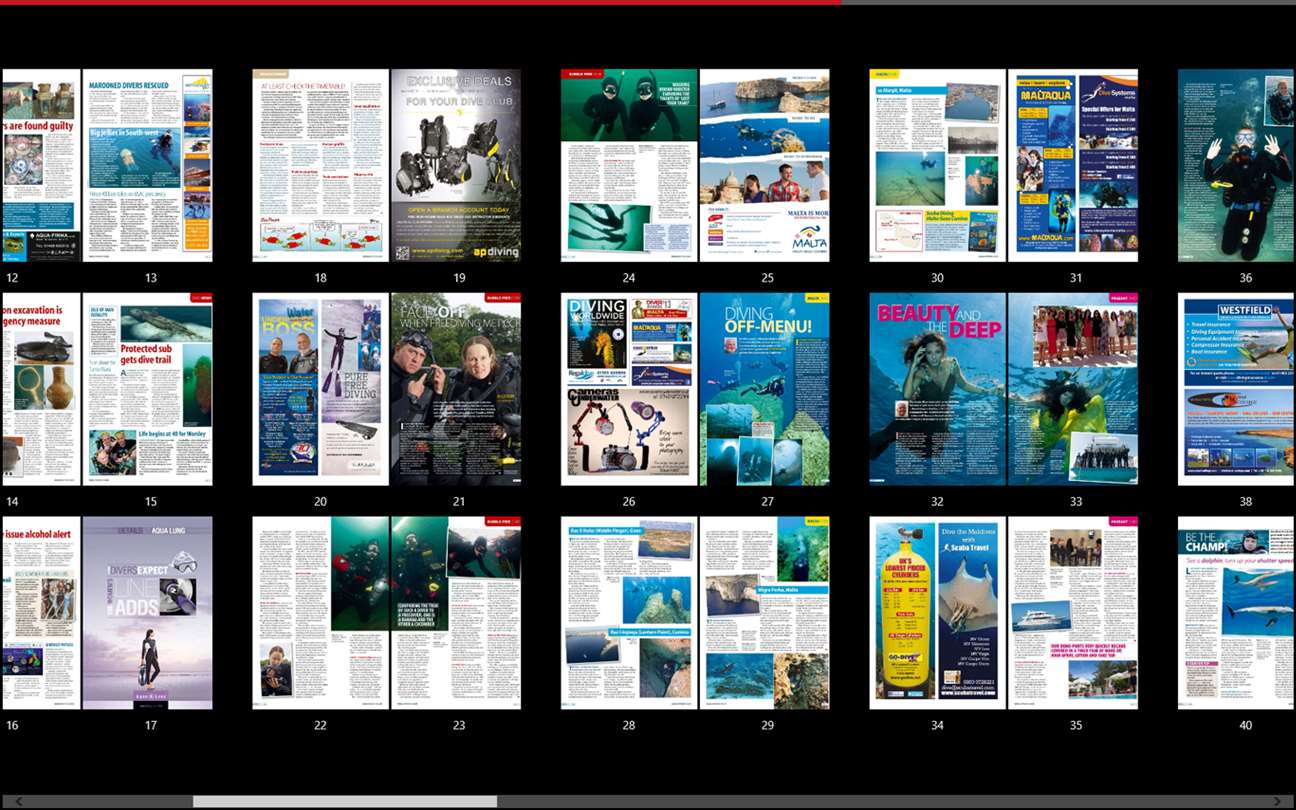Screen dimensions: 1296x810
Task: Open page 34 lowest priced cylinders advert thumbnail
Action: 938,613
